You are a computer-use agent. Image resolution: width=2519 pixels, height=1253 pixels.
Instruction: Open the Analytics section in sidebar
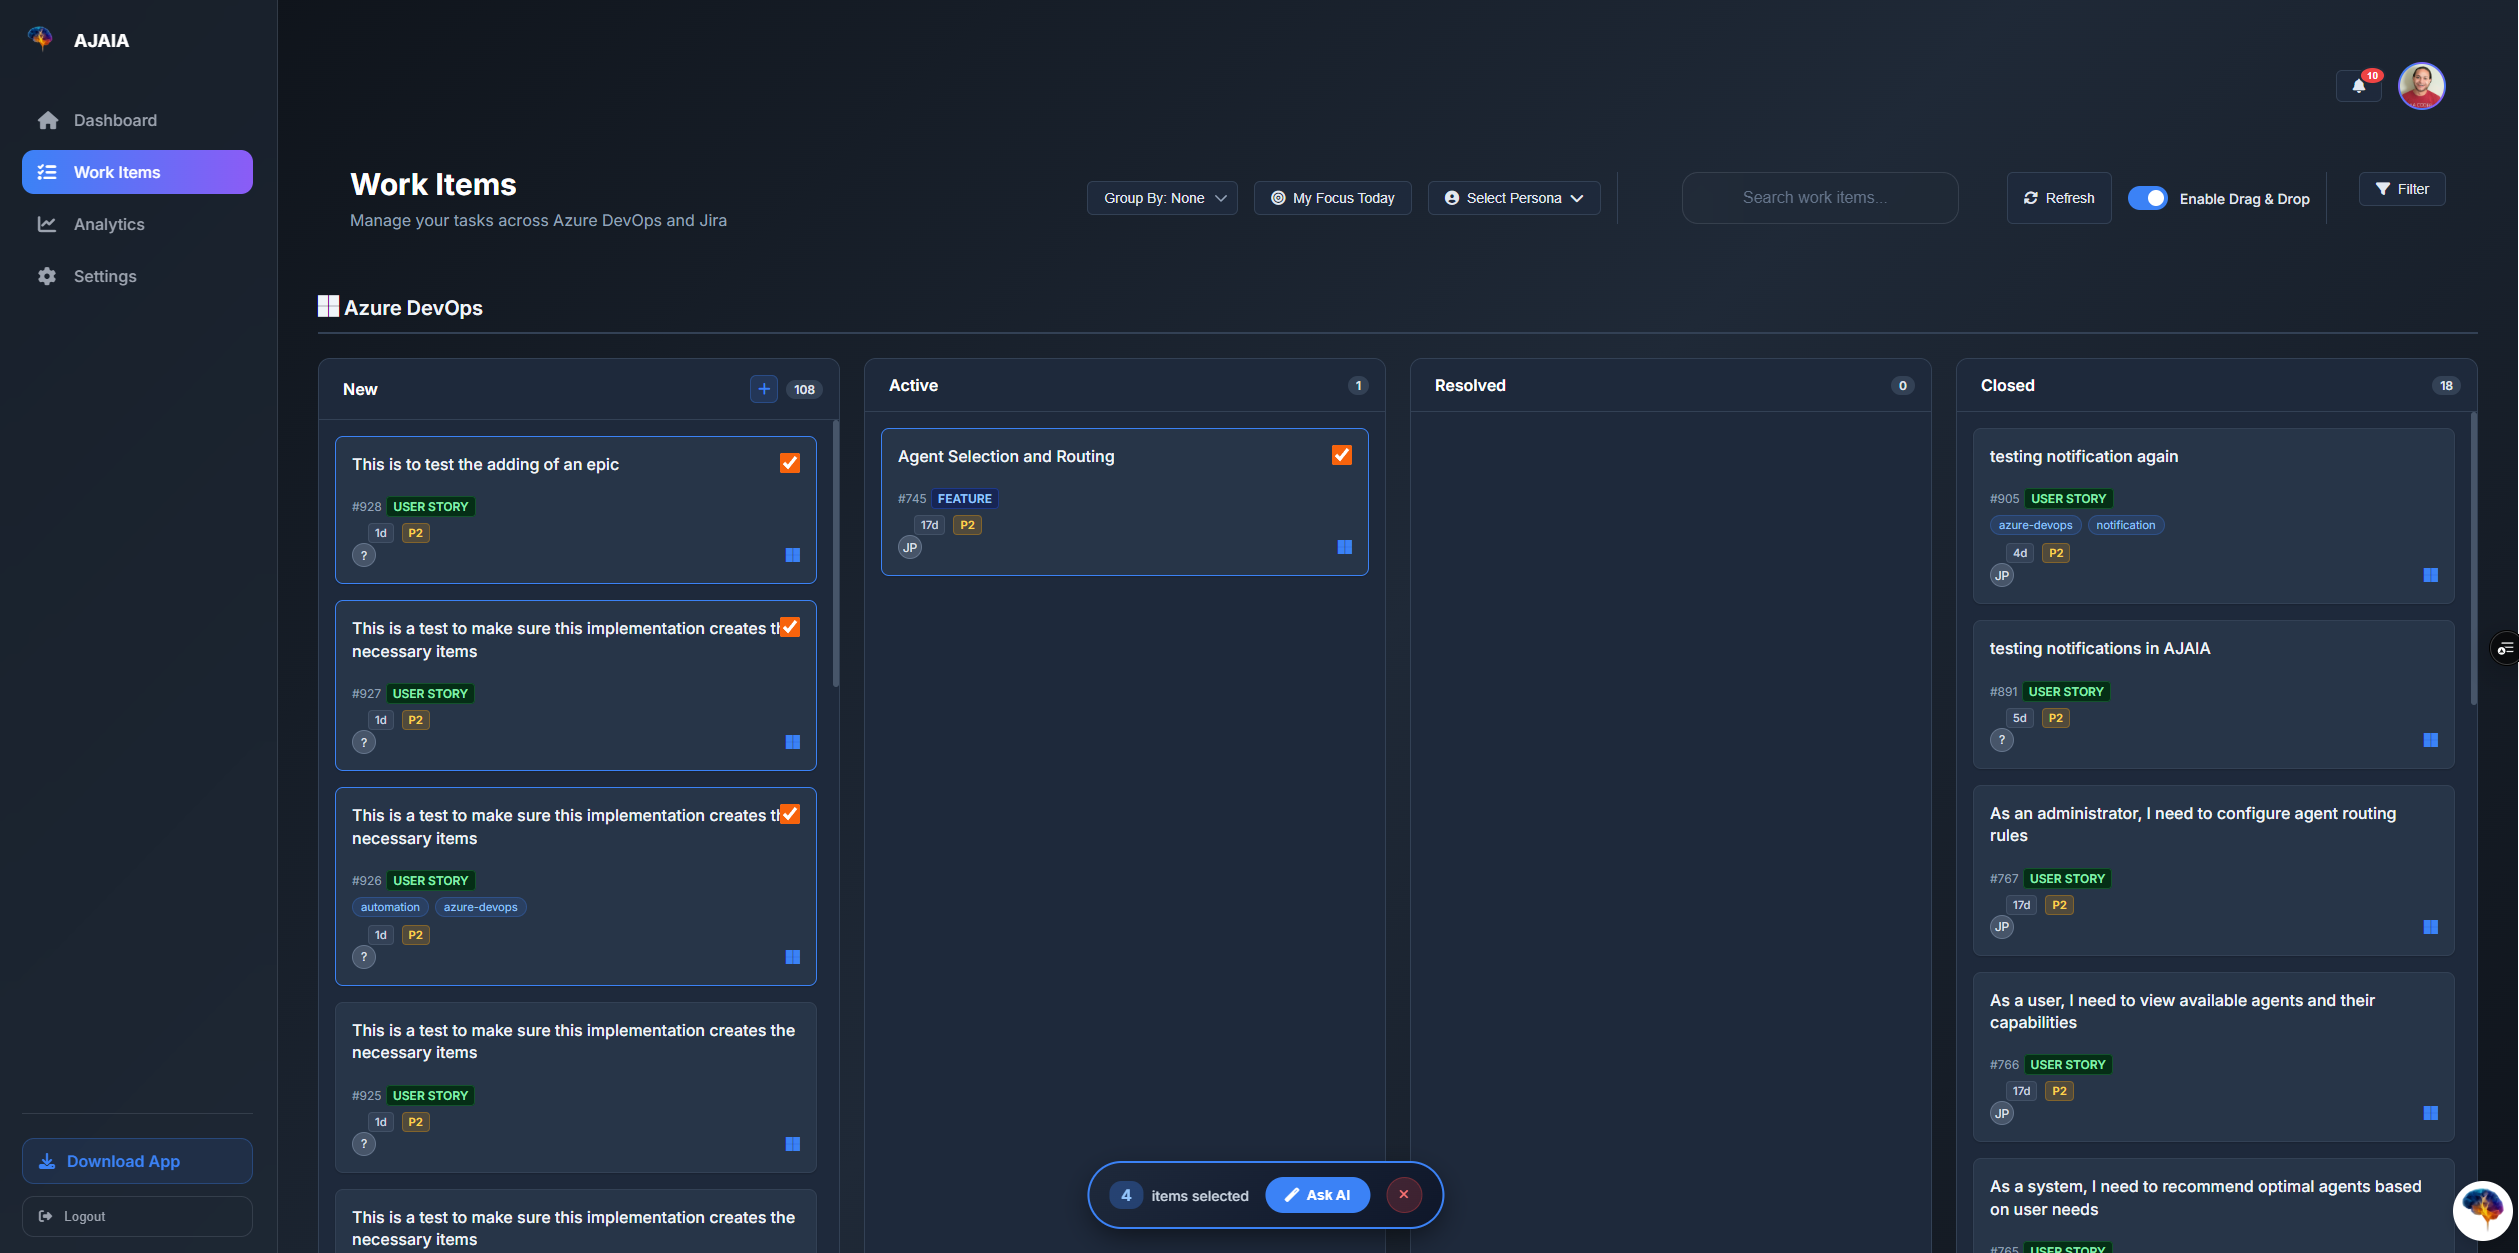pos(108,224)
